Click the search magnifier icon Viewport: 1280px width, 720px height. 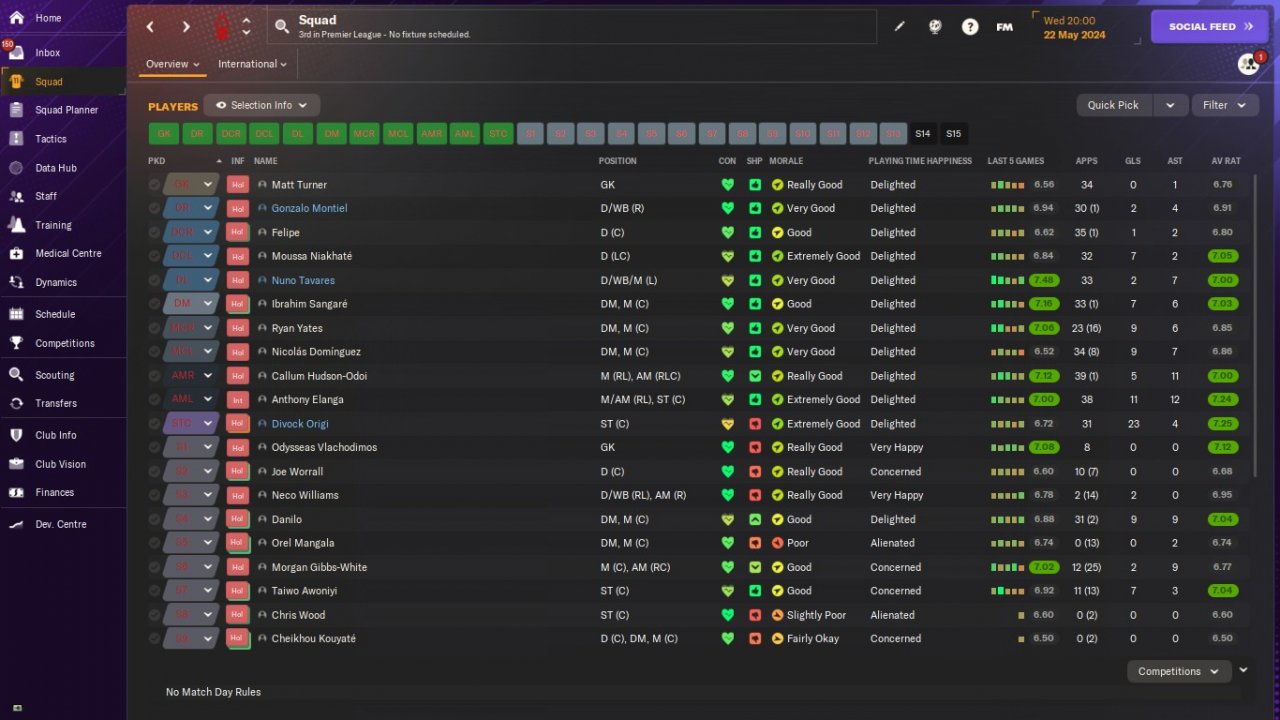point(282,27)
